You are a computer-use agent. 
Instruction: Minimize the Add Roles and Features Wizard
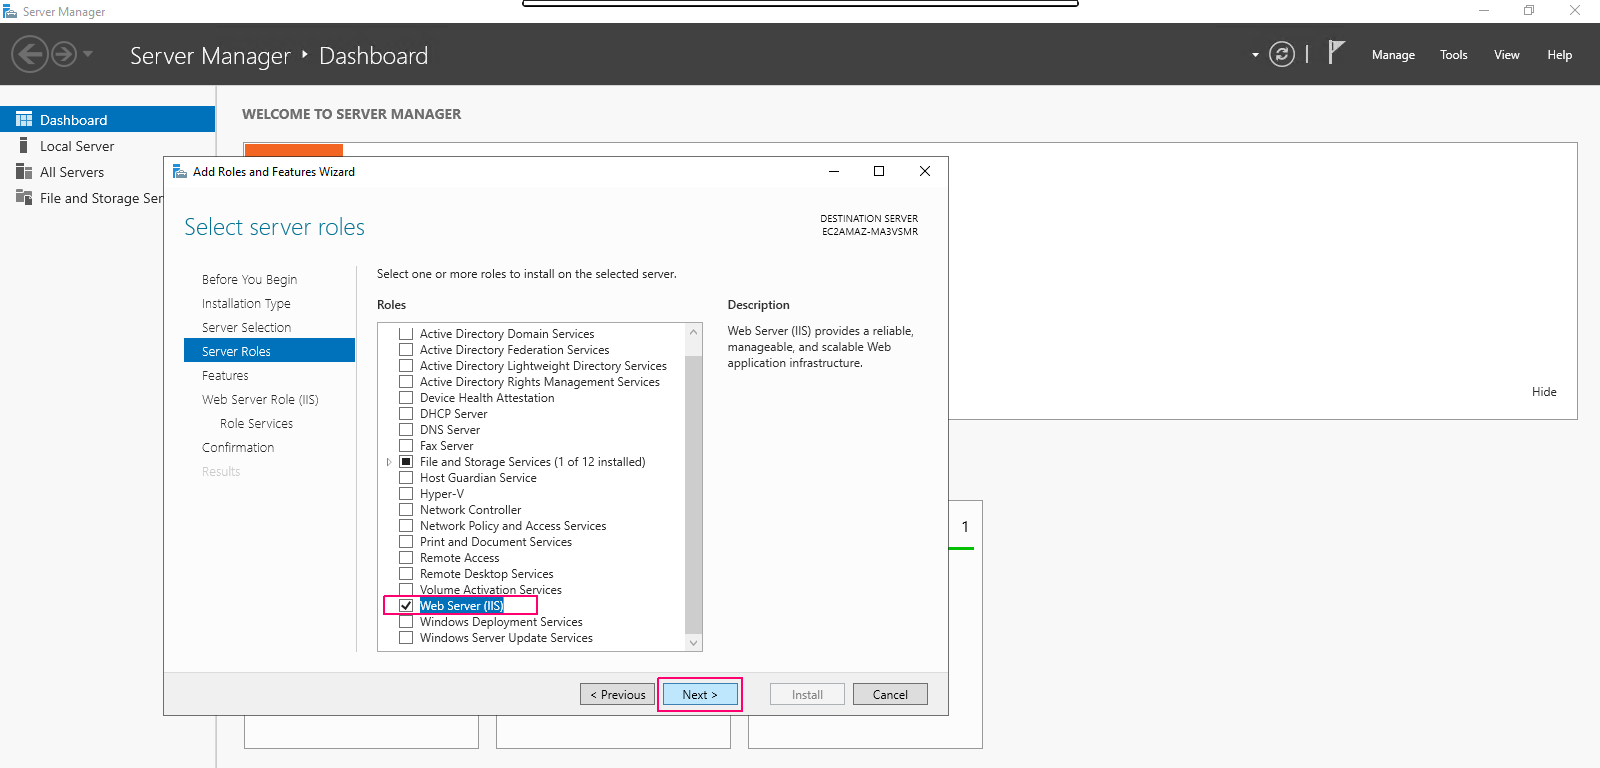tap(834, 171)
